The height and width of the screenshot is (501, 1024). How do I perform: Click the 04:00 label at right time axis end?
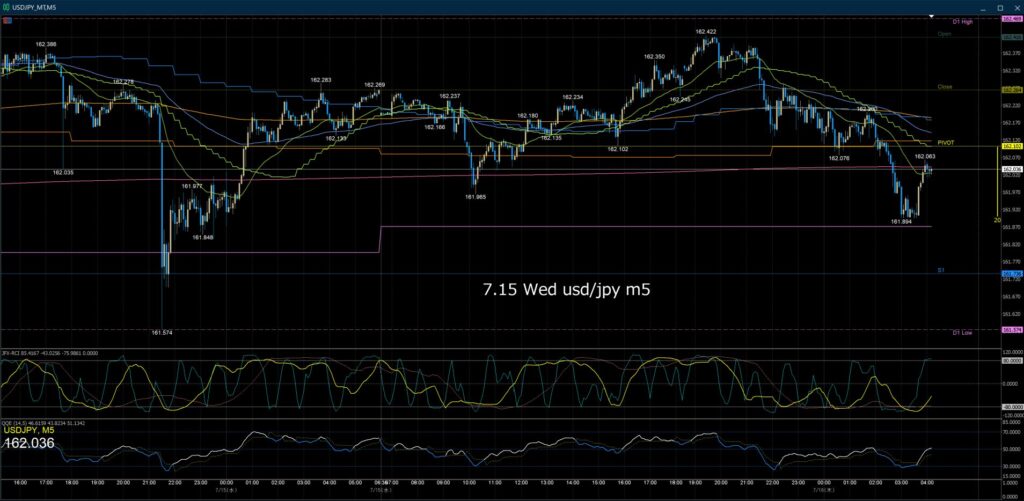click(x=927, y=484)
